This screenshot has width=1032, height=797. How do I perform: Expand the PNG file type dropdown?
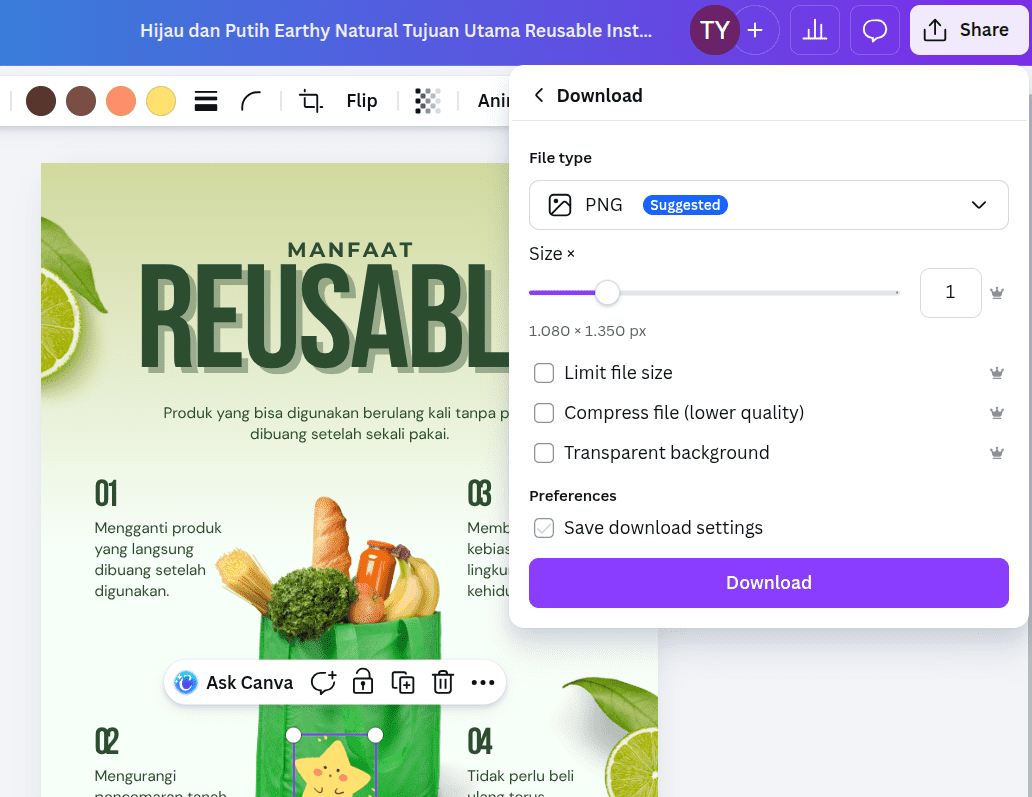[x=768, y=205]
